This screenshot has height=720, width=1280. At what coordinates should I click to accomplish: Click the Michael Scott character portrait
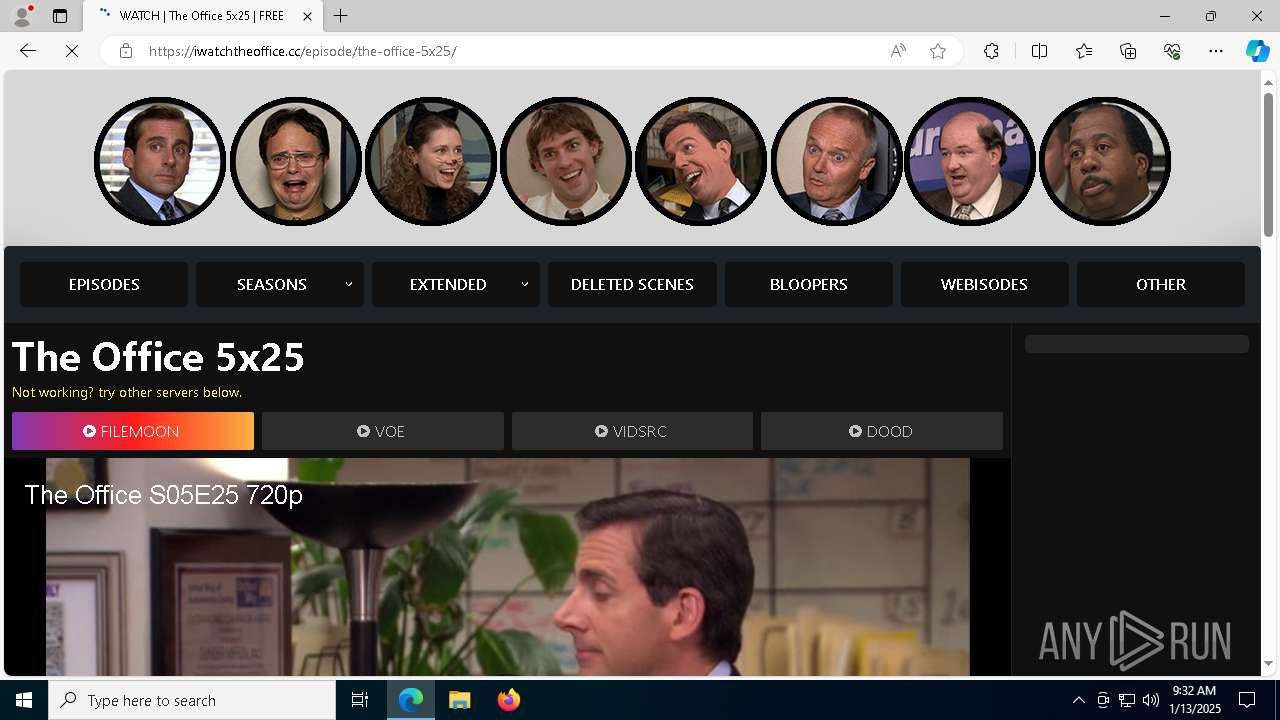click(x=160, y=161)
